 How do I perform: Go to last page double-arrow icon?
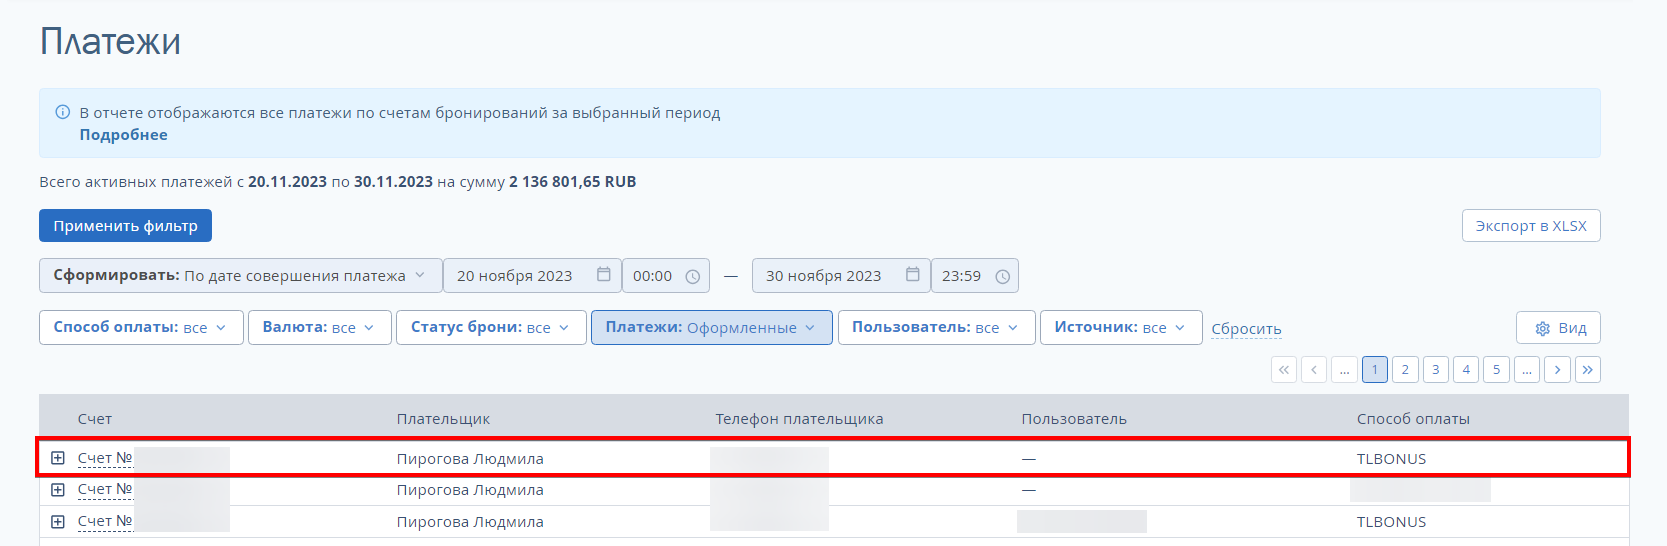coord(1588,370)
